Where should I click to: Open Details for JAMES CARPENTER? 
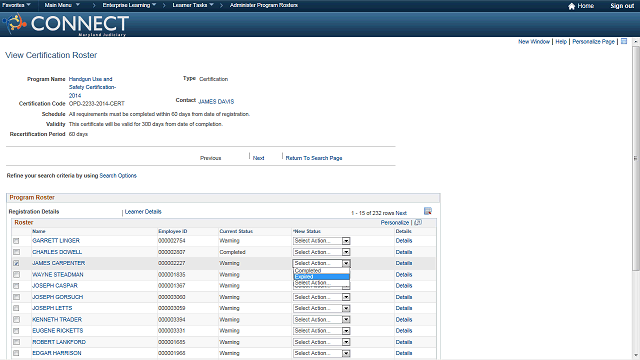tap(404, 263)
